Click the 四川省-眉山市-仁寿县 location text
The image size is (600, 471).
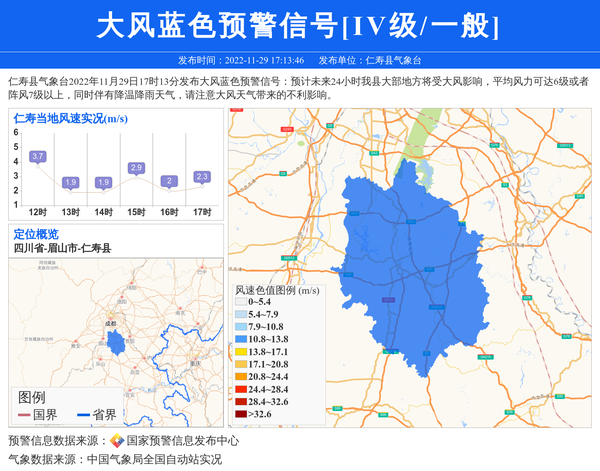[62, 248]
